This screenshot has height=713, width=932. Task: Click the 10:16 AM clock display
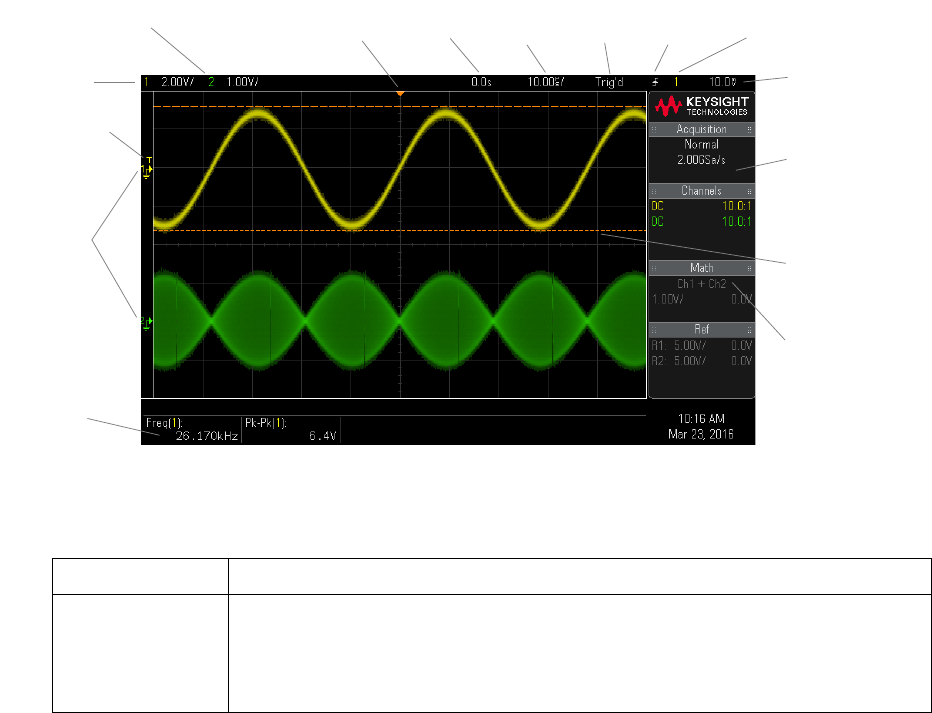click(x=701, y=418)
